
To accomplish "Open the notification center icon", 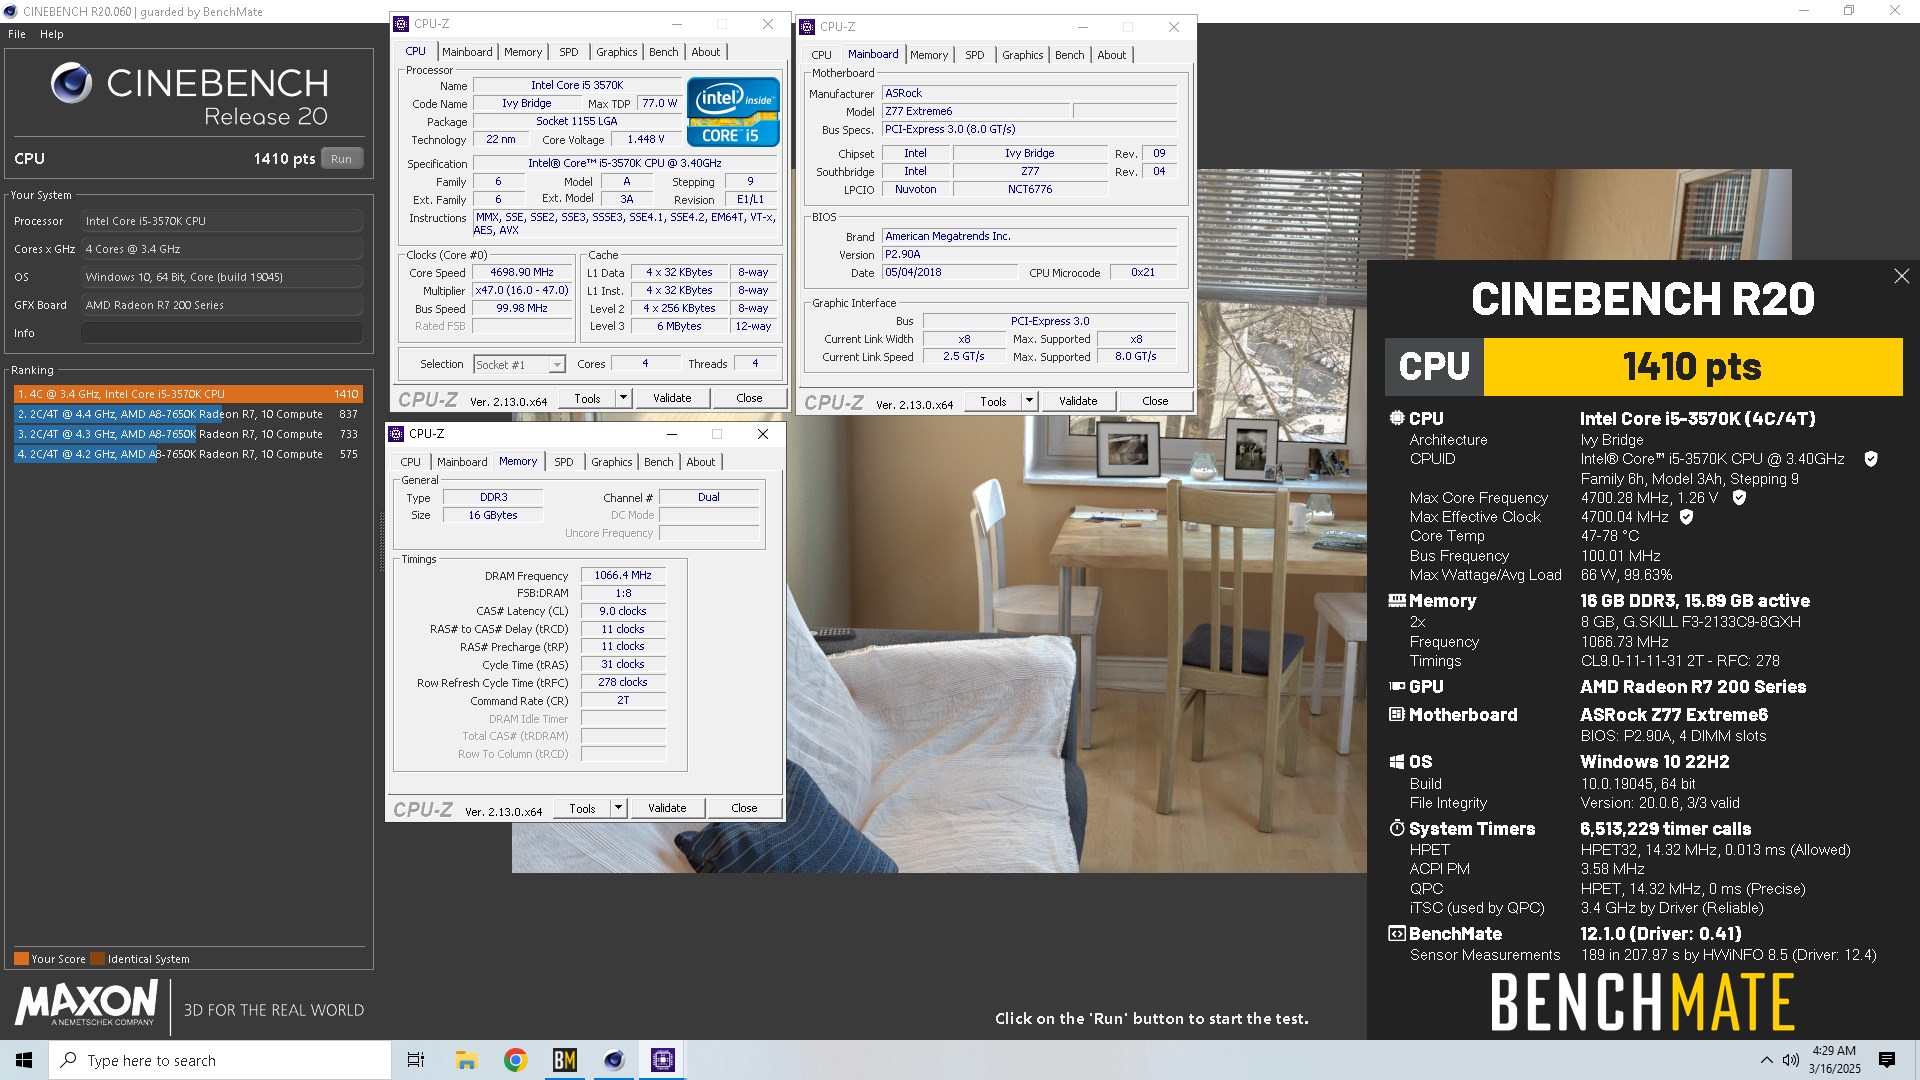I will (x=1887, y=1060).
